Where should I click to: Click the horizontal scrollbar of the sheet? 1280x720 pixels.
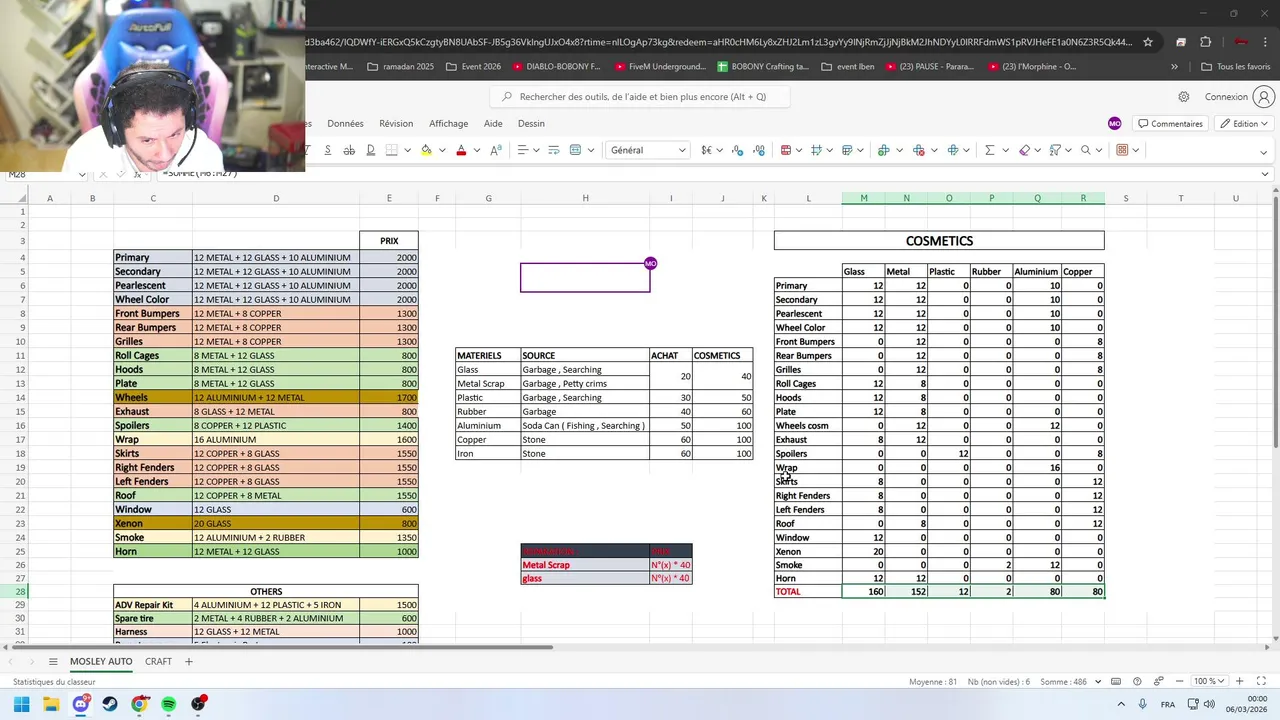[x=282, y=647]
